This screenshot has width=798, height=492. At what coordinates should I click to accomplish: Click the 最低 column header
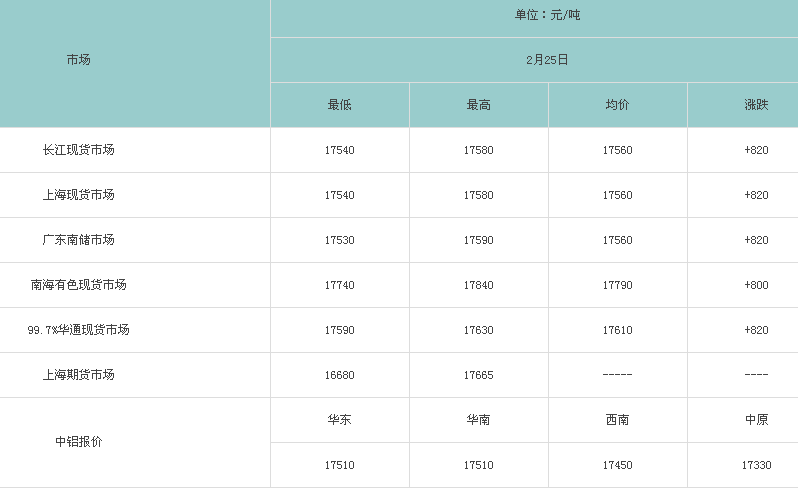click(x=339, y=105)
